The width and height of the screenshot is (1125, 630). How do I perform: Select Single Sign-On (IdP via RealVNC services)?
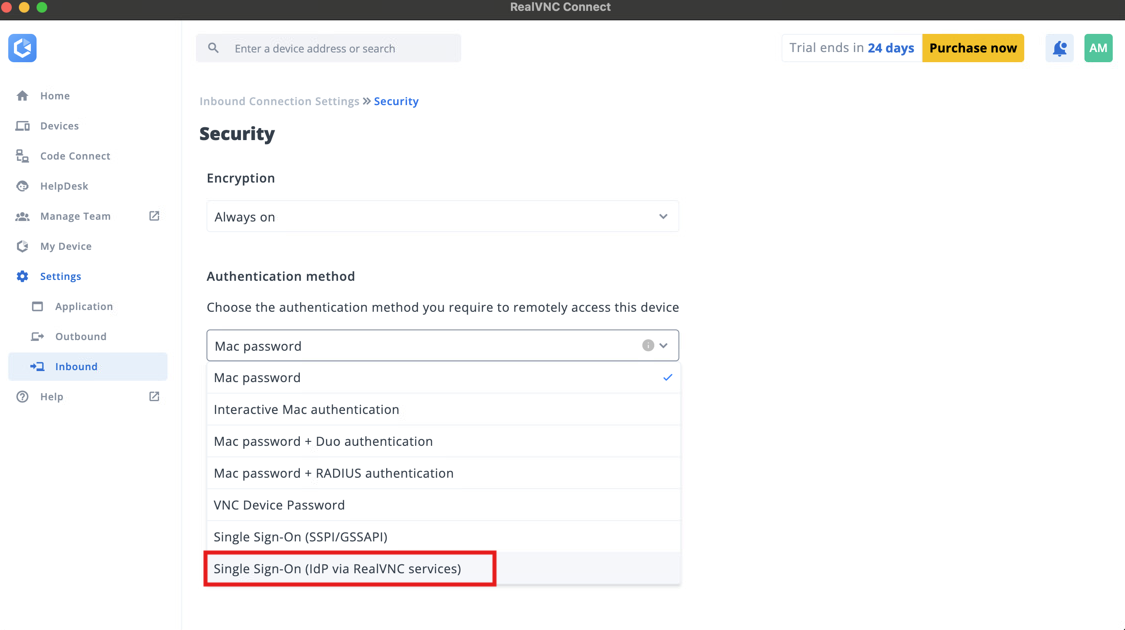[x=443, y=568]
